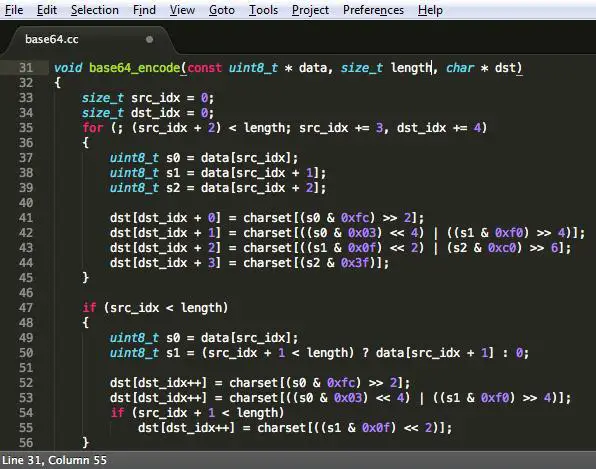Open the Edit menu
The height and width of the screenshot is (469, 596).
(47, 10)
